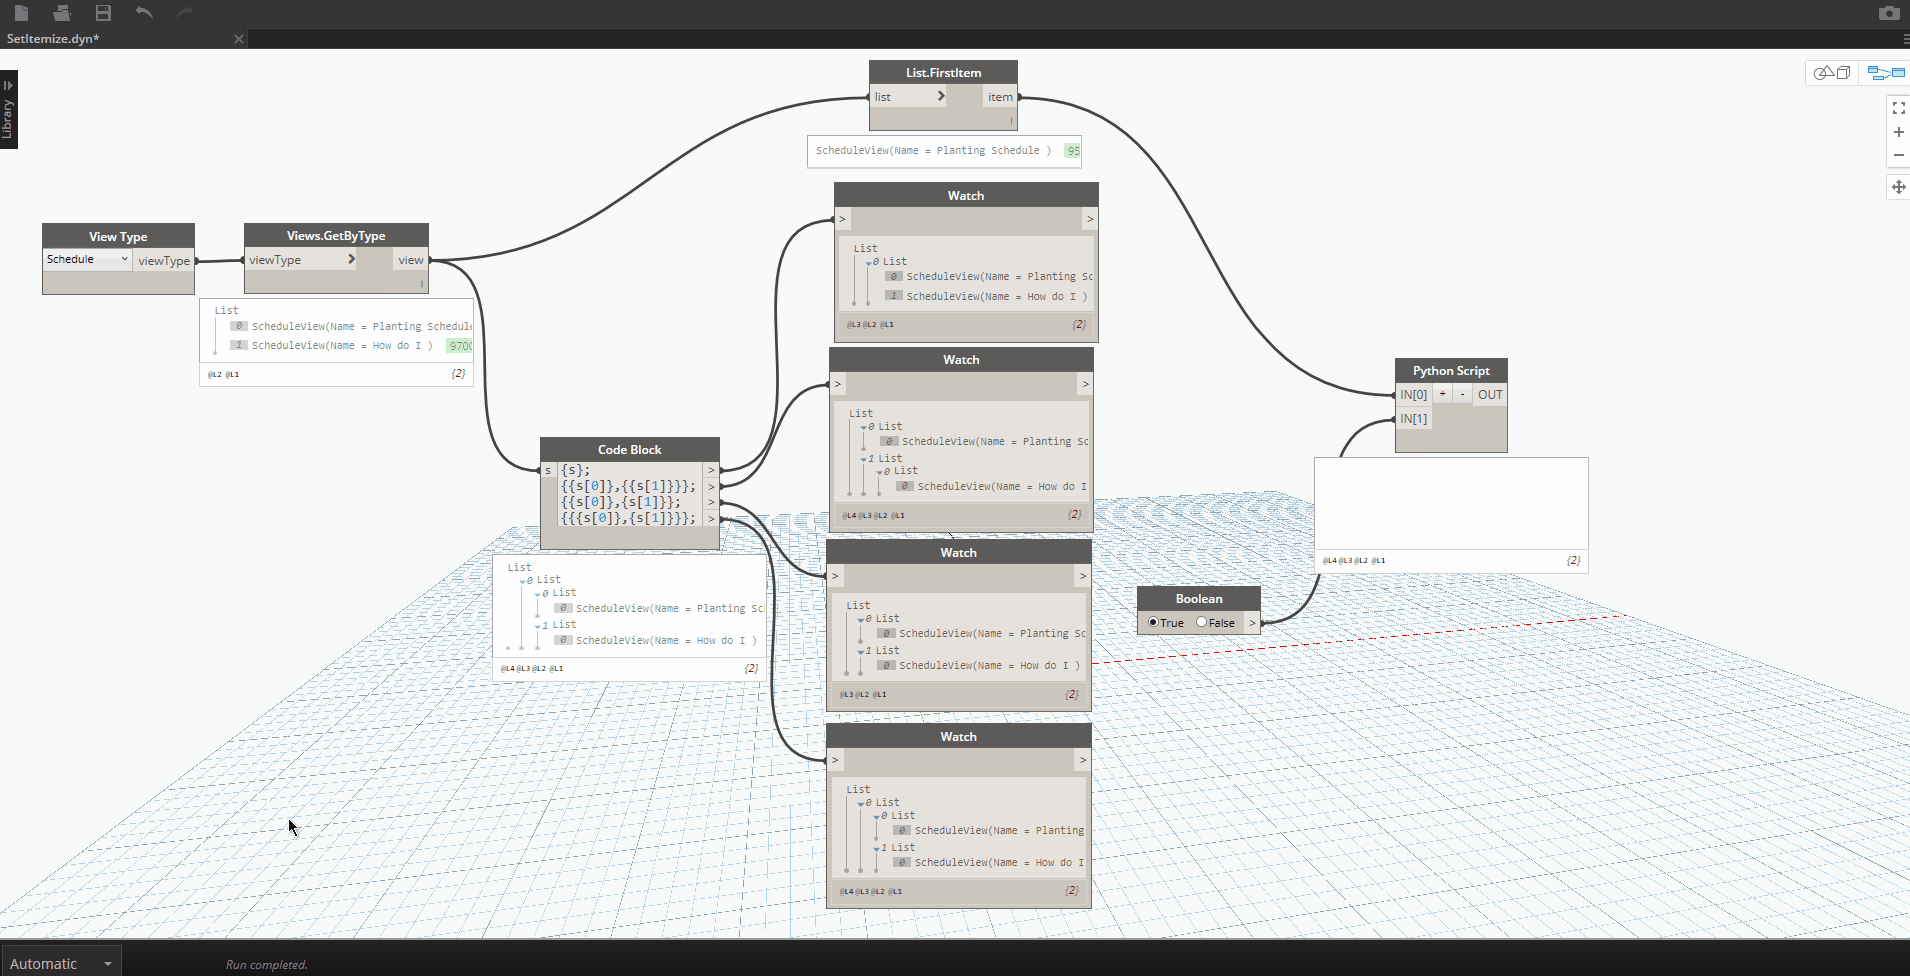Image resolution: width=1910 pixels, height=976 pixels.
Task: Select the View Type node by its title
Action: [118, 236]
